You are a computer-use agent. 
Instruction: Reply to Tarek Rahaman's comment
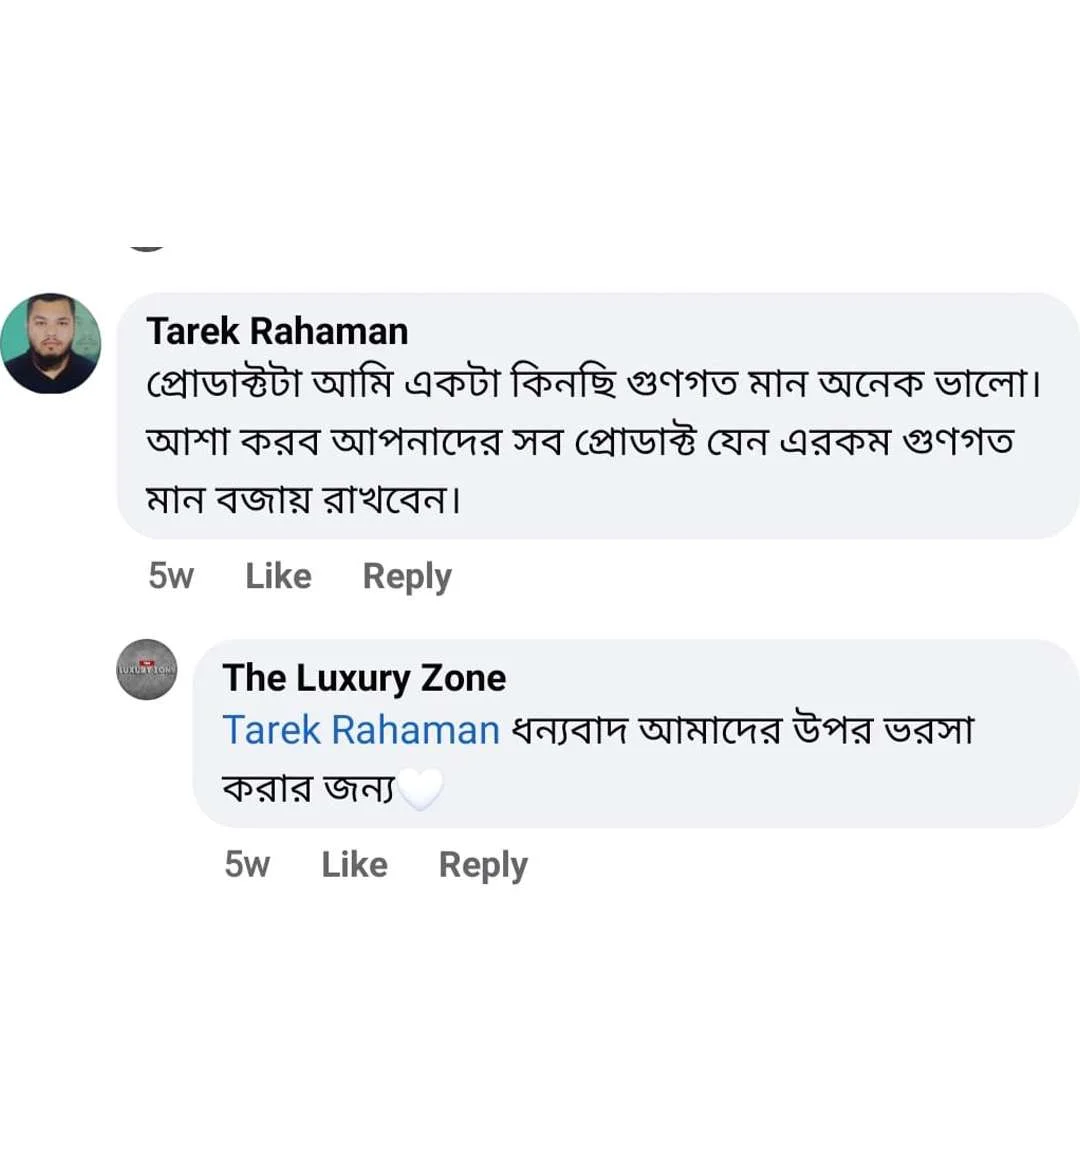pyautogui.click(x=407, y=577)
